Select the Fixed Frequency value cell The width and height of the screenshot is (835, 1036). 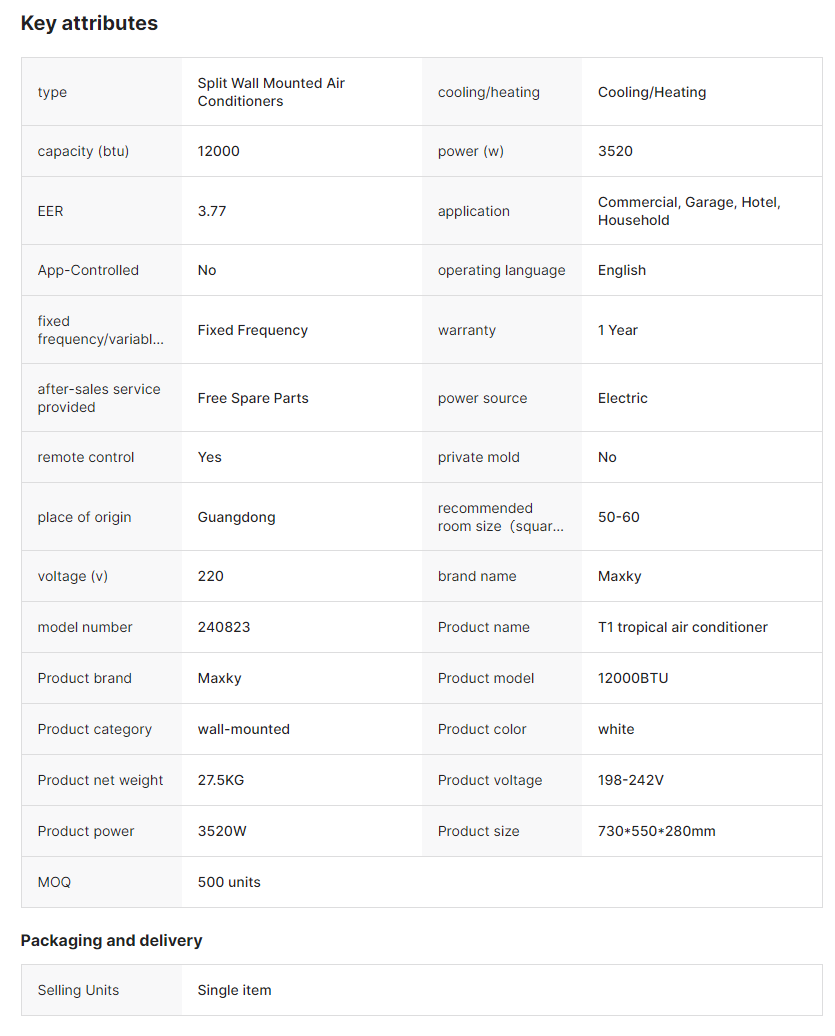253,330
